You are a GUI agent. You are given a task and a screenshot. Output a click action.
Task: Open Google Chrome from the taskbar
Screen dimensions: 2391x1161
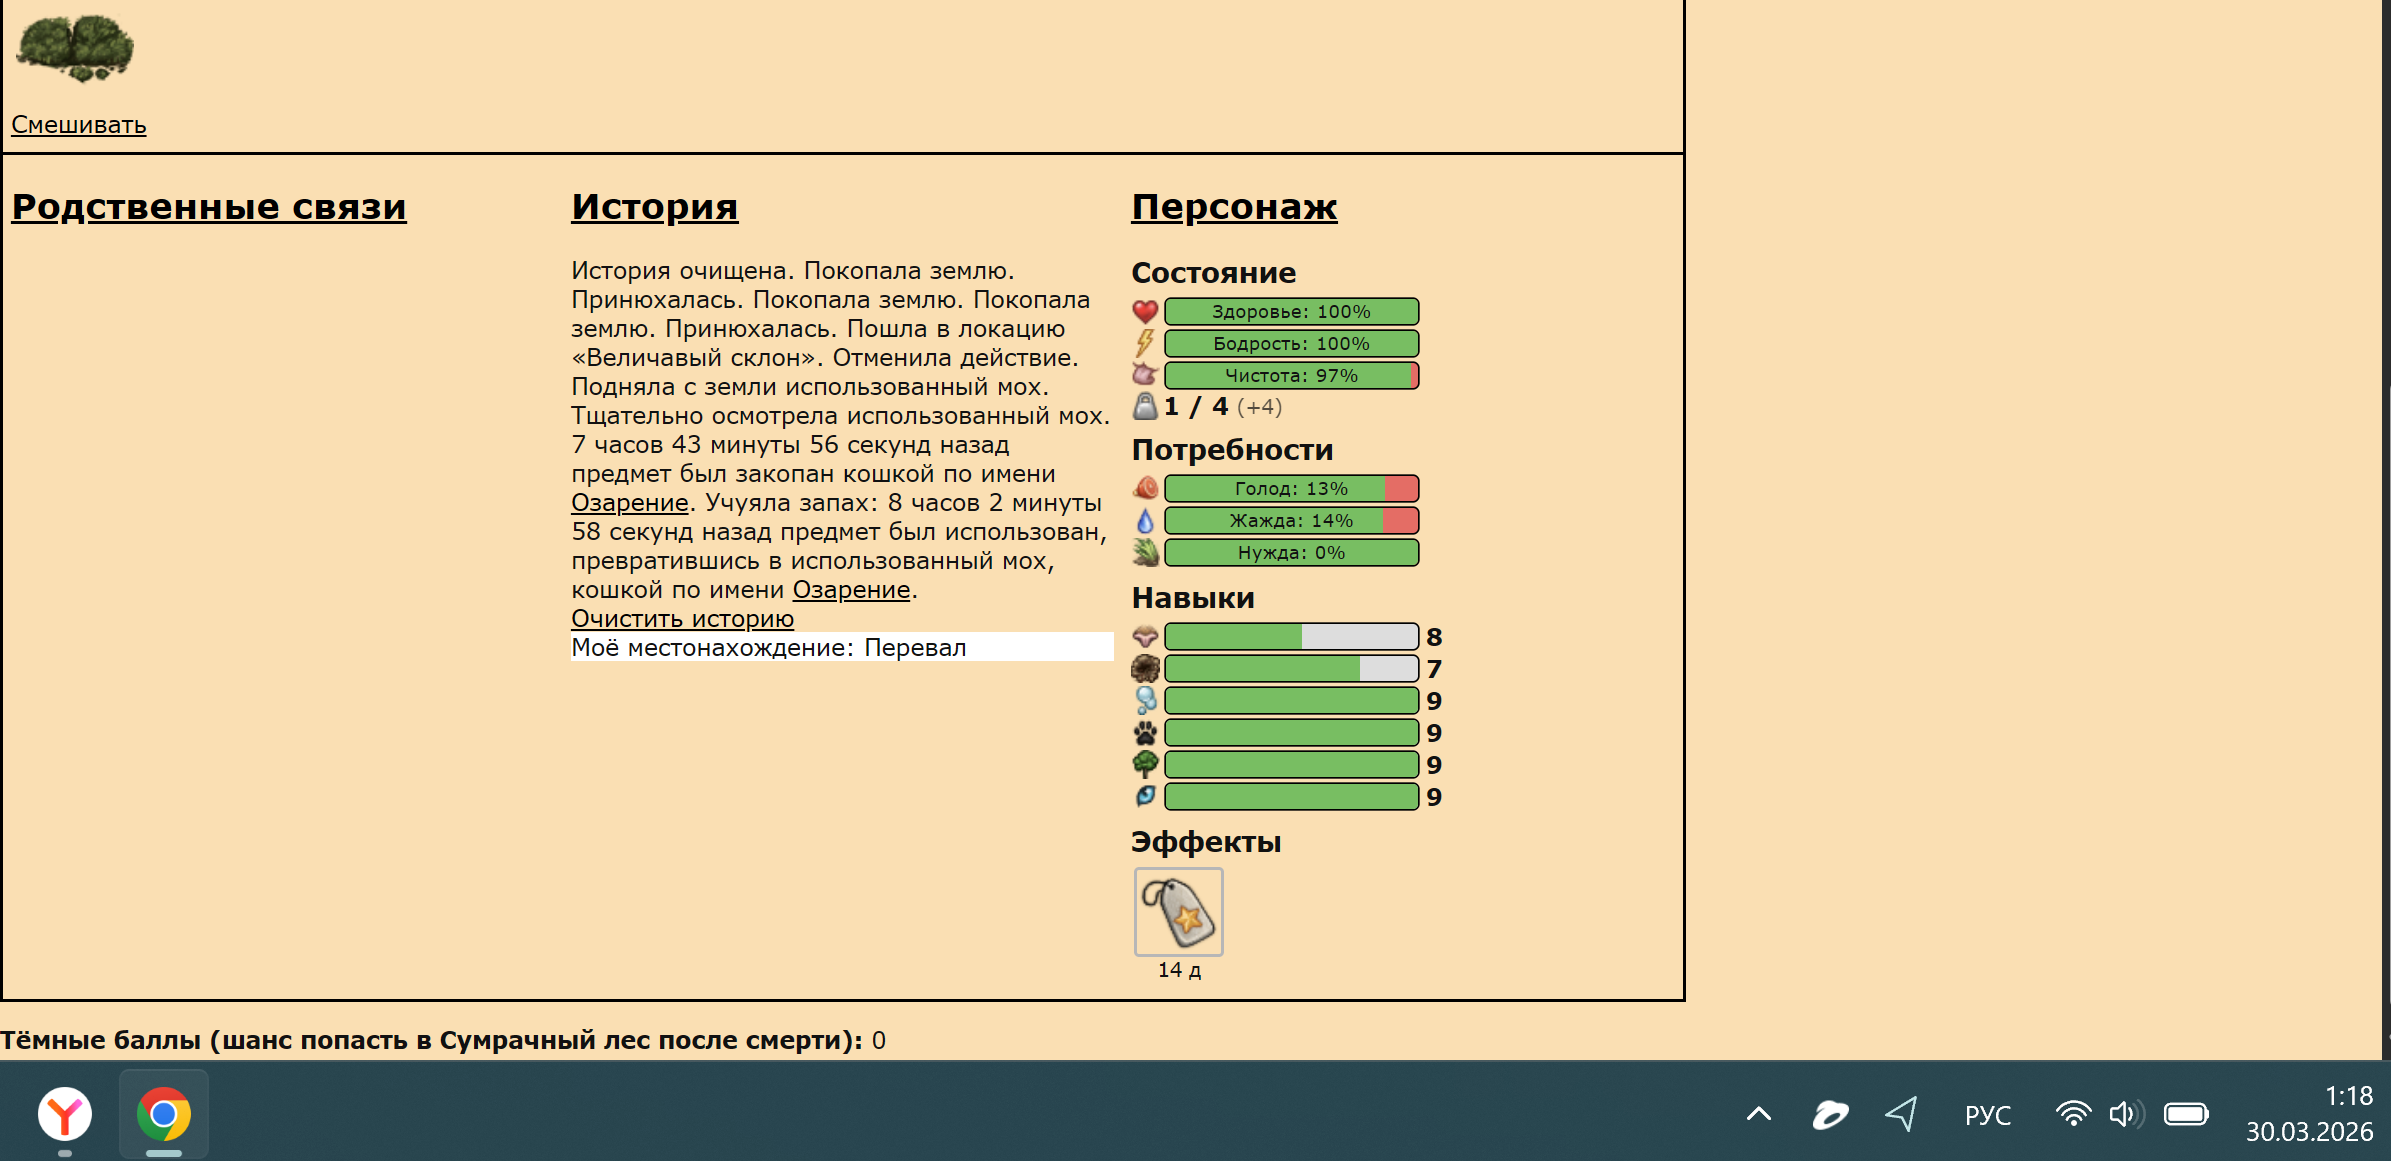point(164,1114)
